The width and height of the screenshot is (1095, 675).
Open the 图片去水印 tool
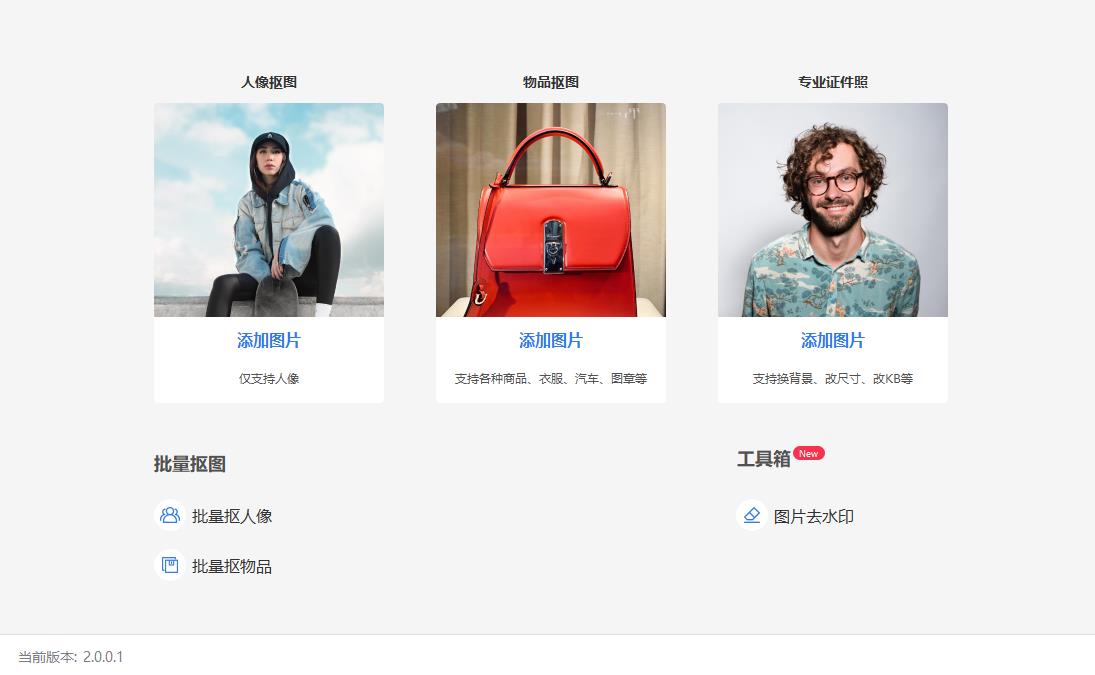pos(814,516)
